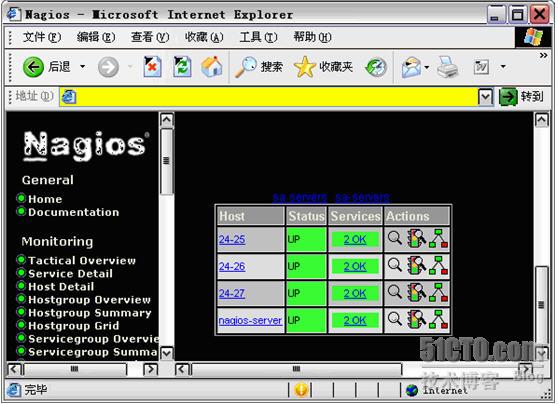View extended host info for 24-27
Screen dimensions: 558x404
[395, 292]
